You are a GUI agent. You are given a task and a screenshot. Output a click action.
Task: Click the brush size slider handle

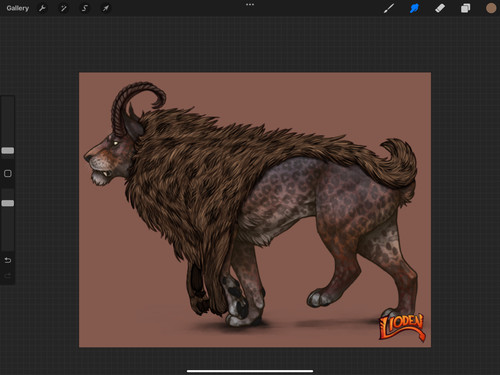tap(8, 151)
